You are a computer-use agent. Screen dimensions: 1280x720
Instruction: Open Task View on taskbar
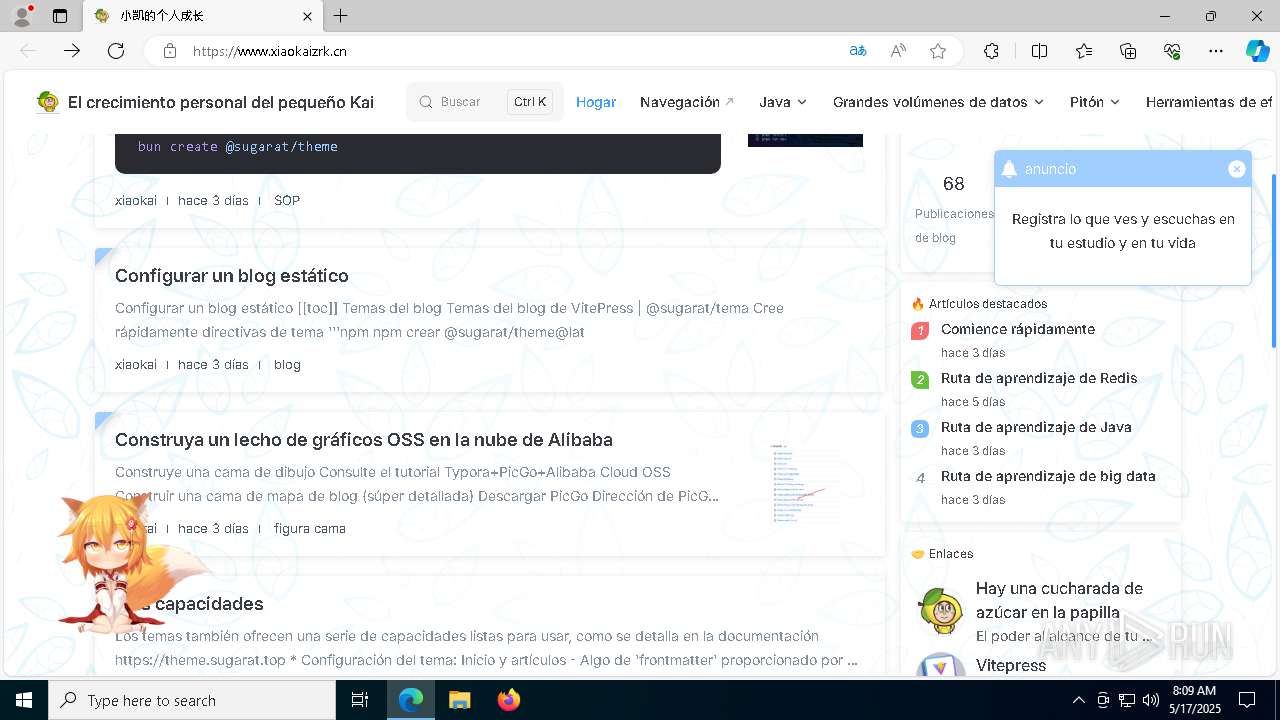(360, 700)
